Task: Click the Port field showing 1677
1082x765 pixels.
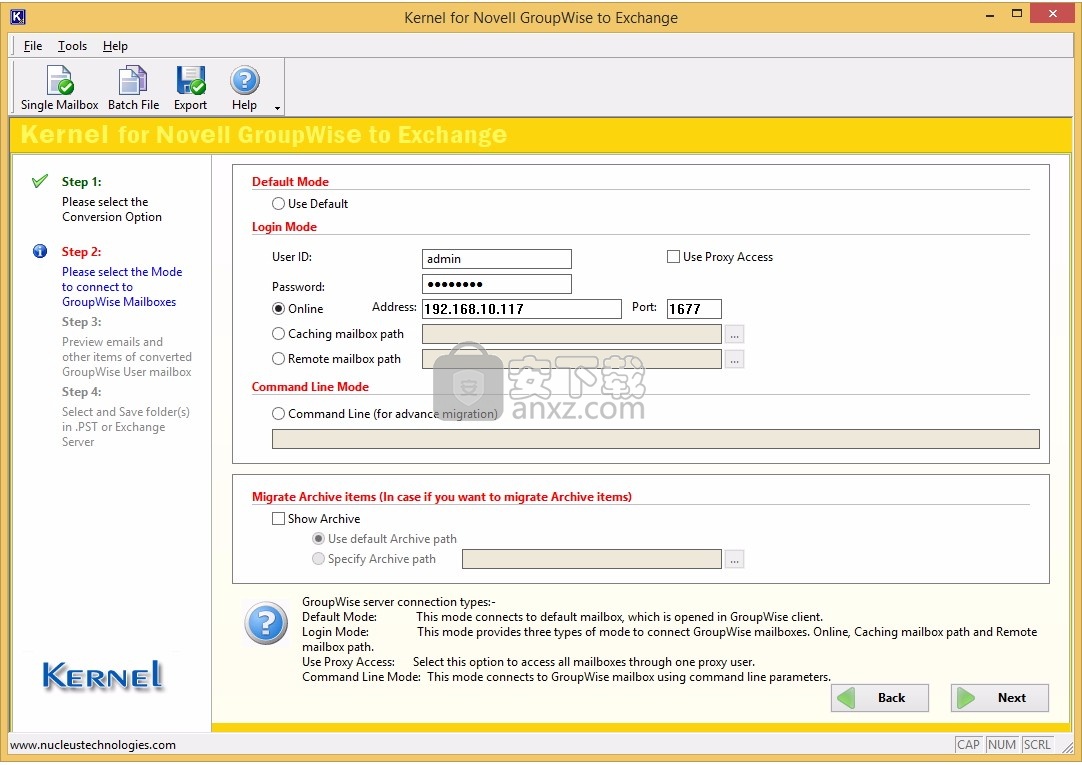Action: point(694,309)
